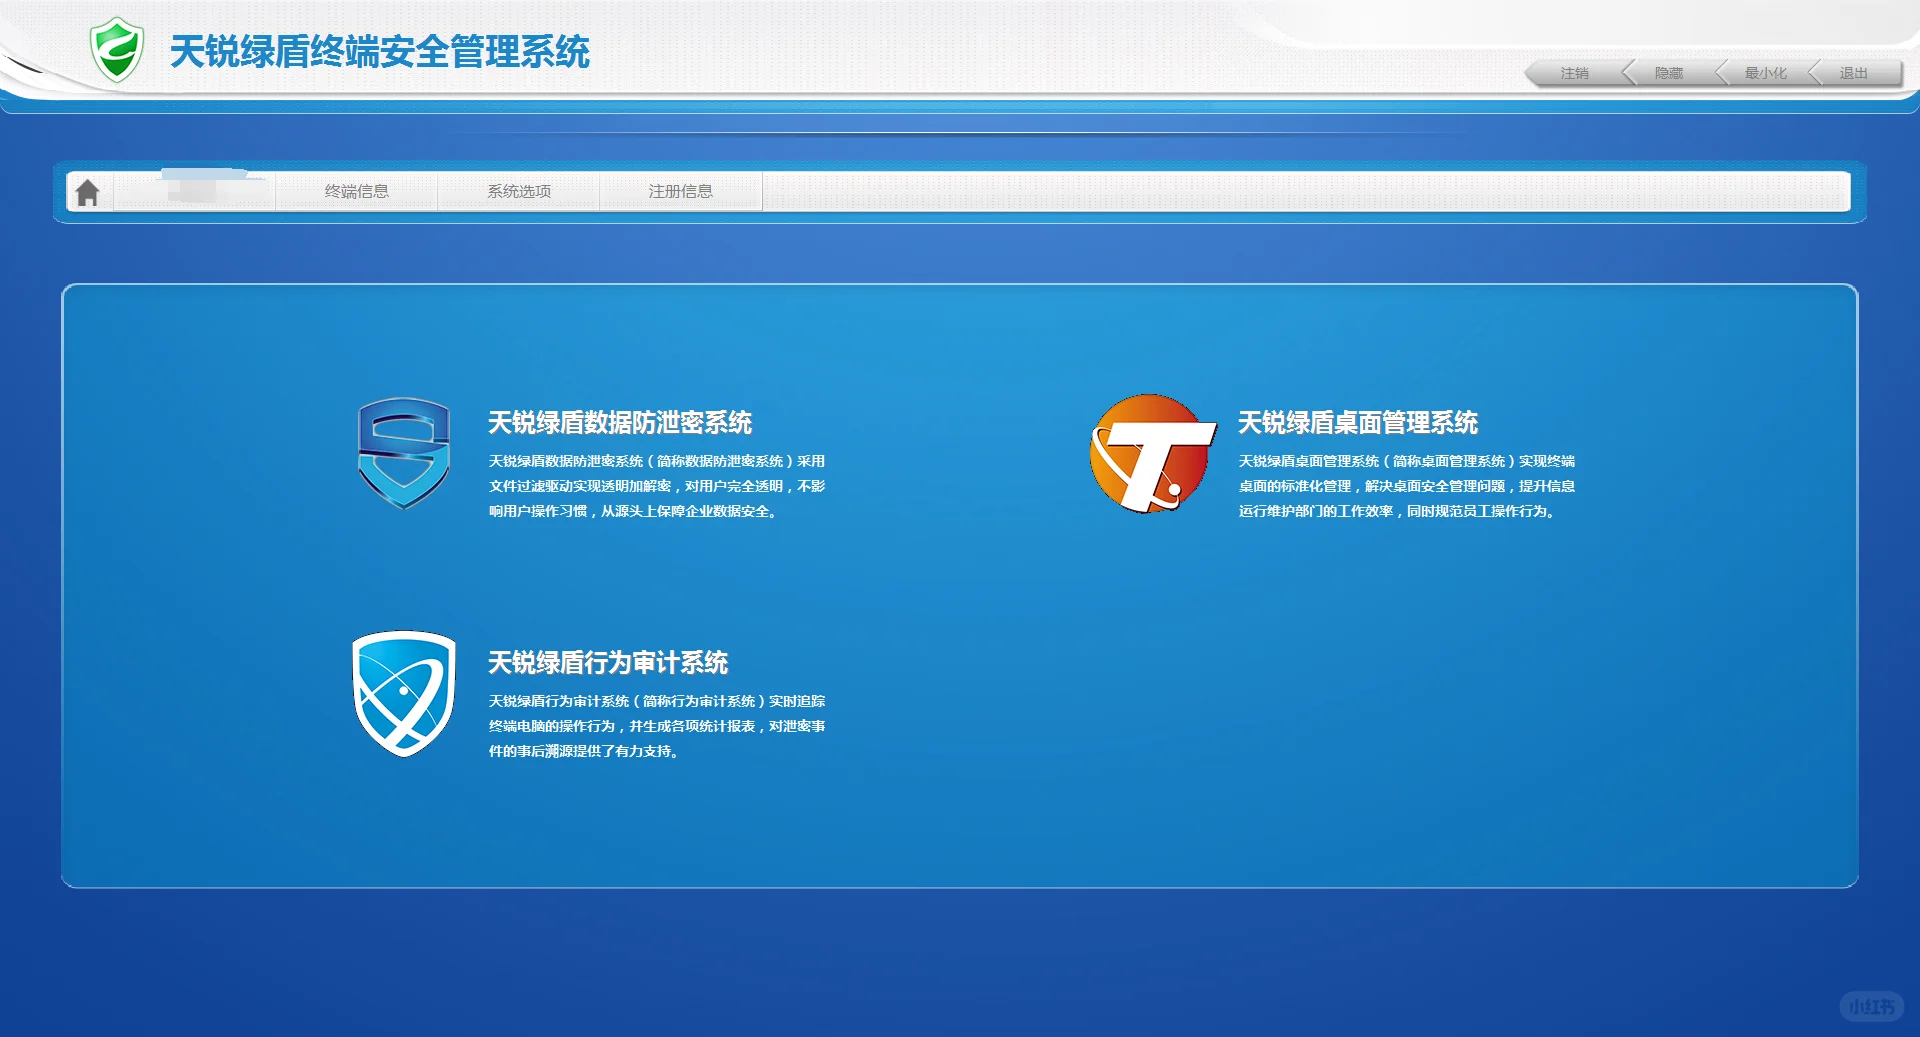Switch to the 系统选项 tab

519,191
